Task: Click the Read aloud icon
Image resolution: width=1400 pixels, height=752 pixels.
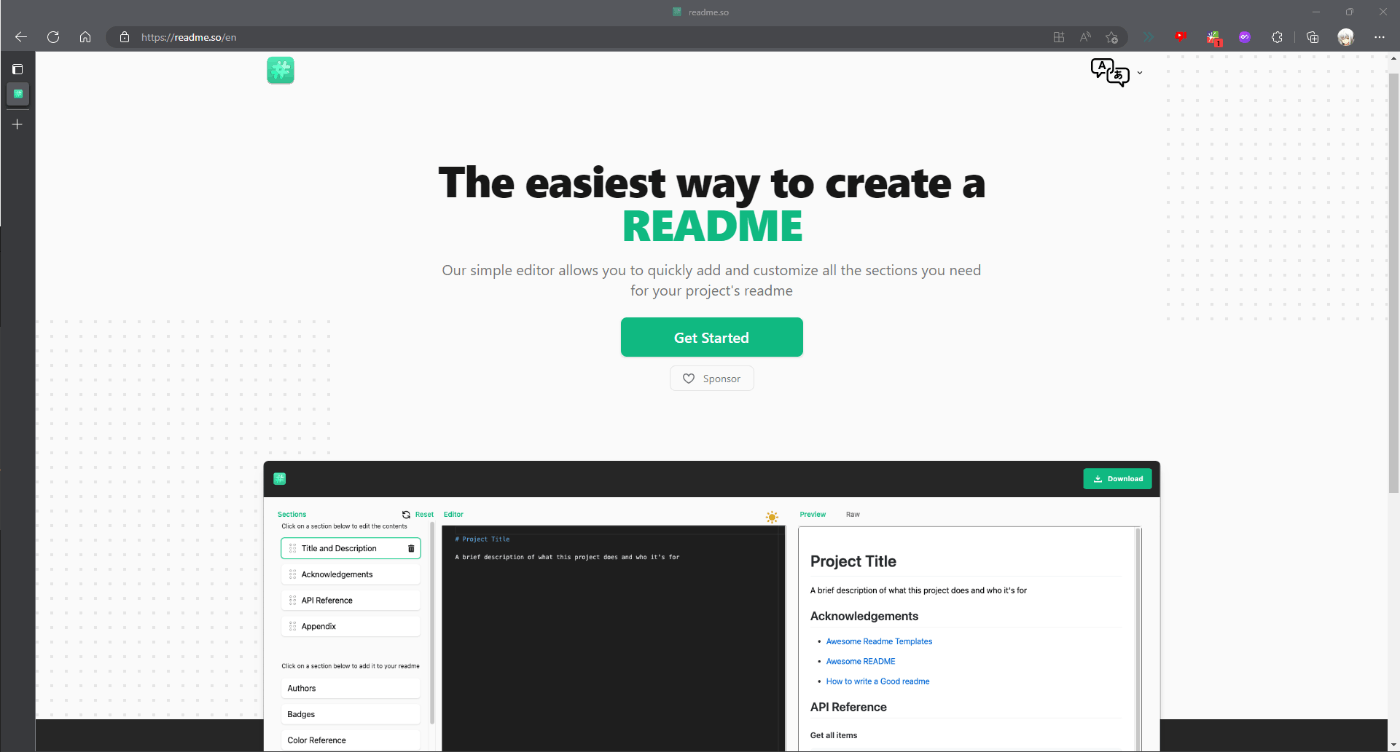Action: point(1085,37)
